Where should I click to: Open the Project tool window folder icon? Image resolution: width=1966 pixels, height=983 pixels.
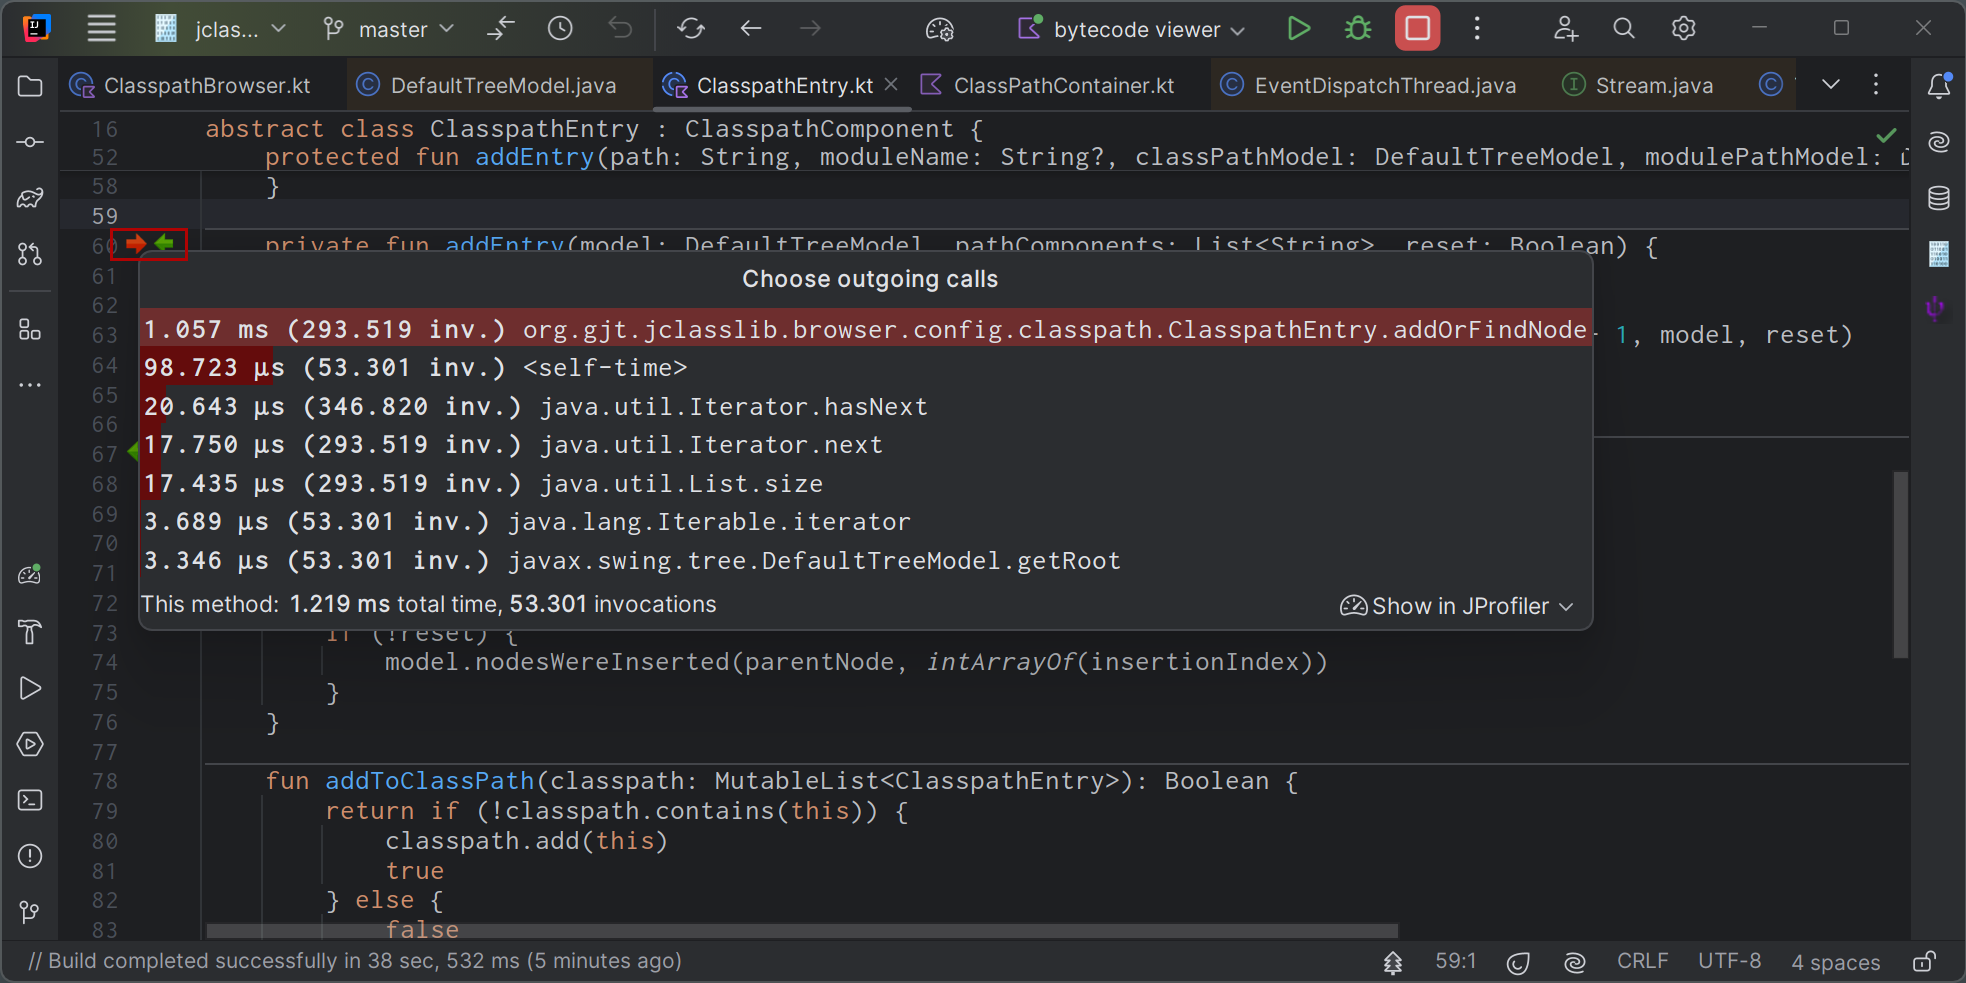(x=30, y=86)
